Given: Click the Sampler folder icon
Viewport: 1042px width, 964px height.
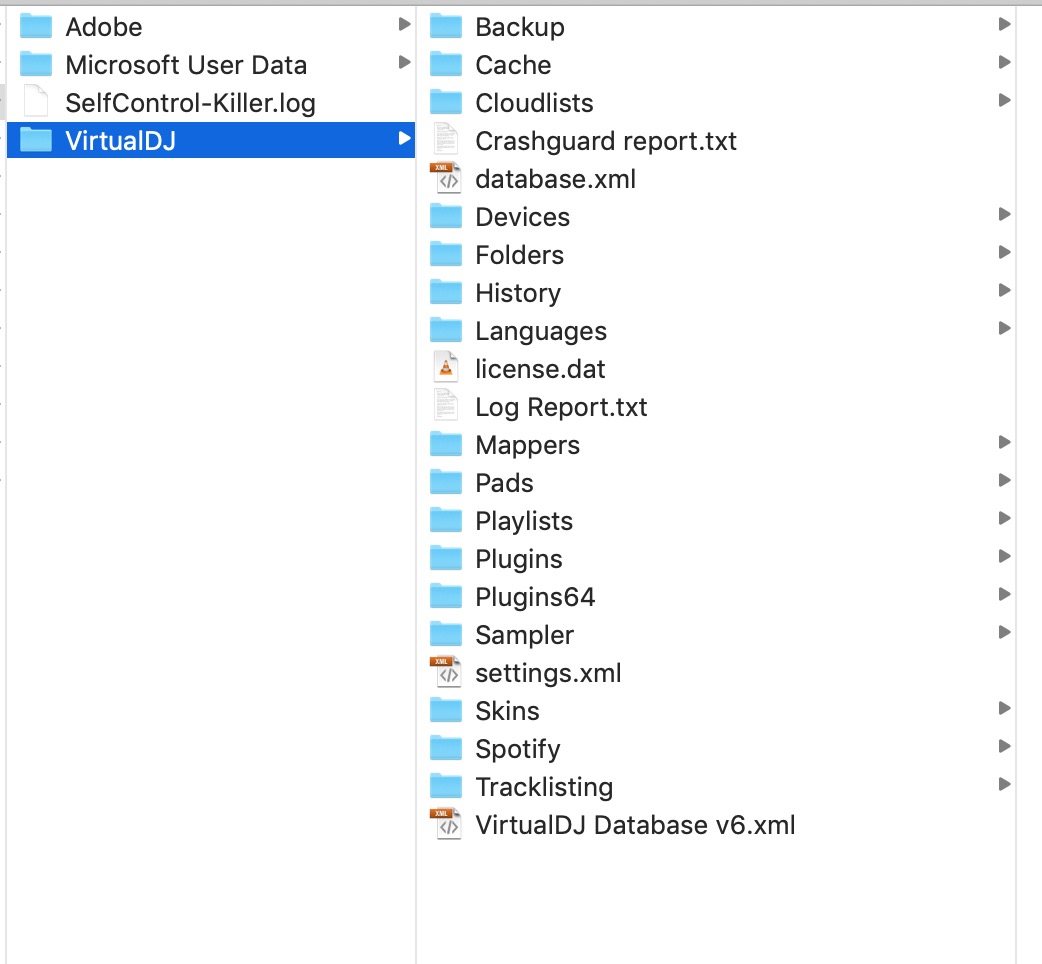Looking at the screenshot, I should pos(446,634).
